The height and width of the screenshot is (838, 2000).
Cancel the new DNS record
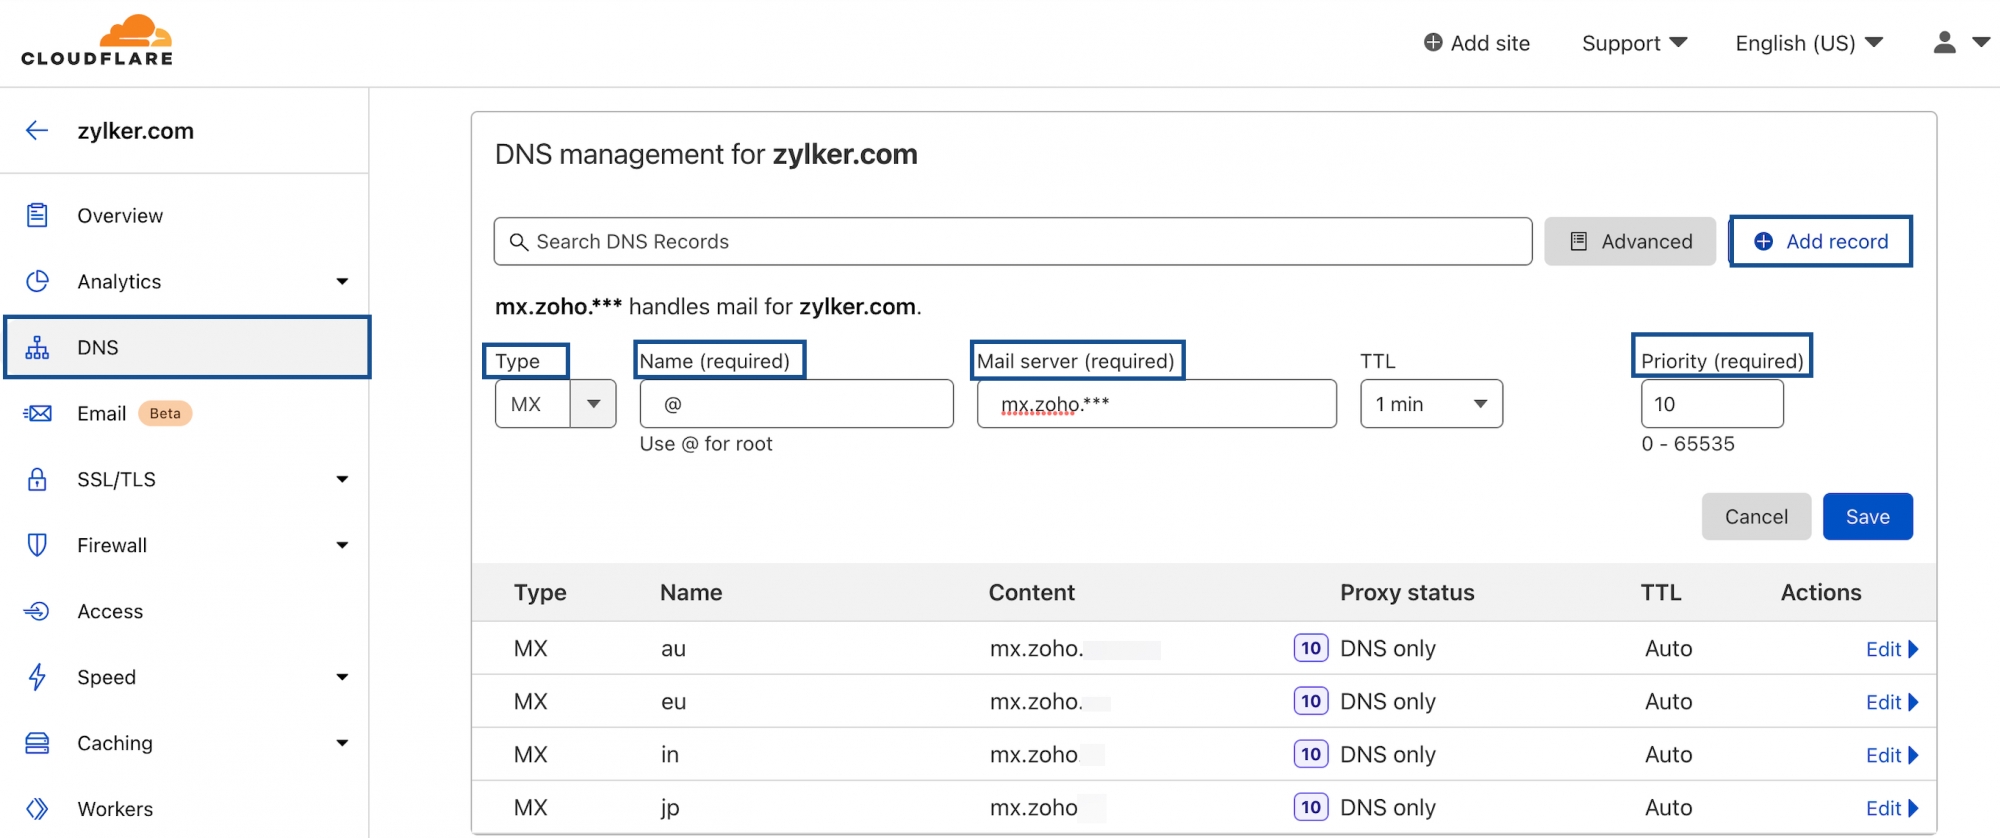(1756, 516)
